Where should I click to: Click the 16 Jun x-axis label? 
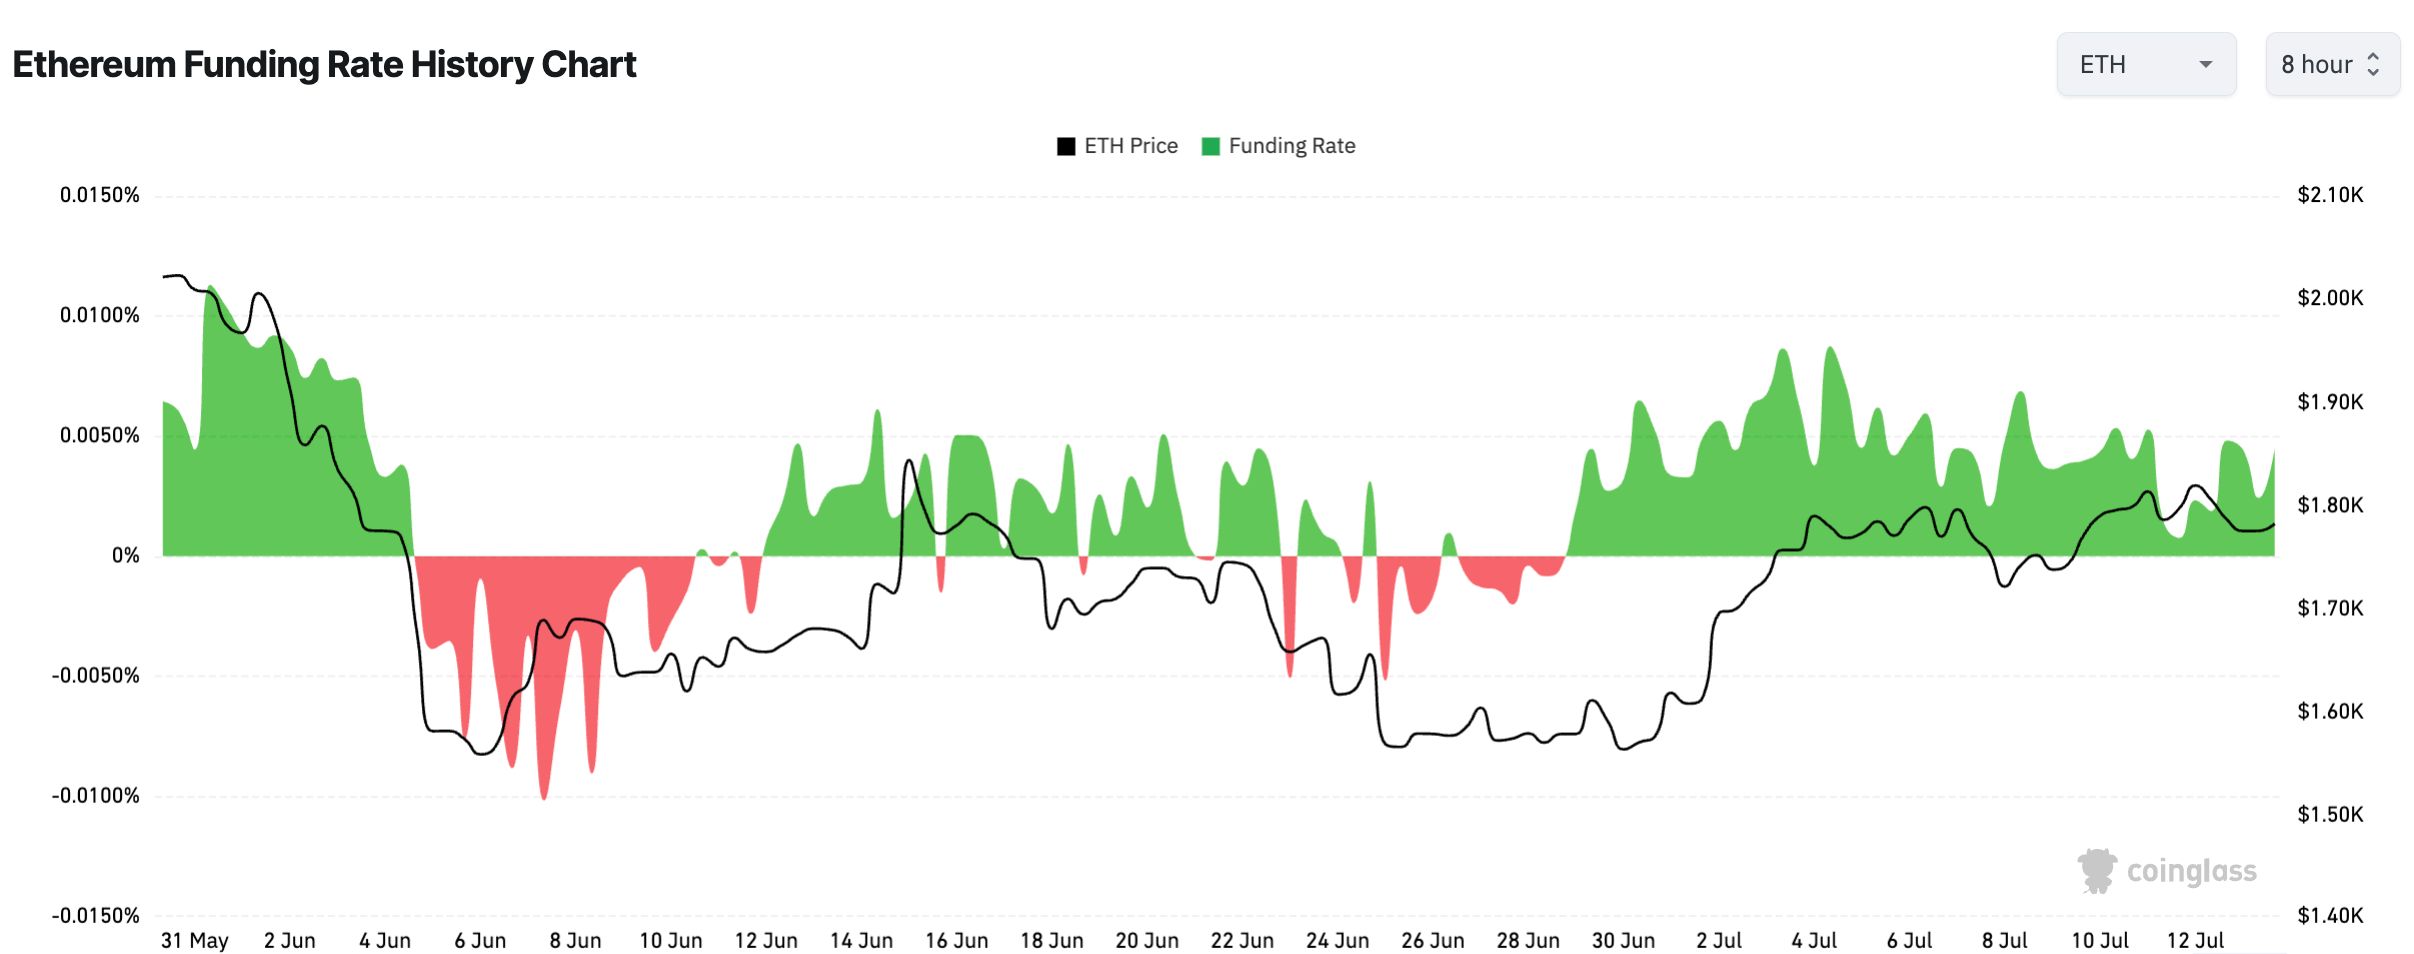957,941
